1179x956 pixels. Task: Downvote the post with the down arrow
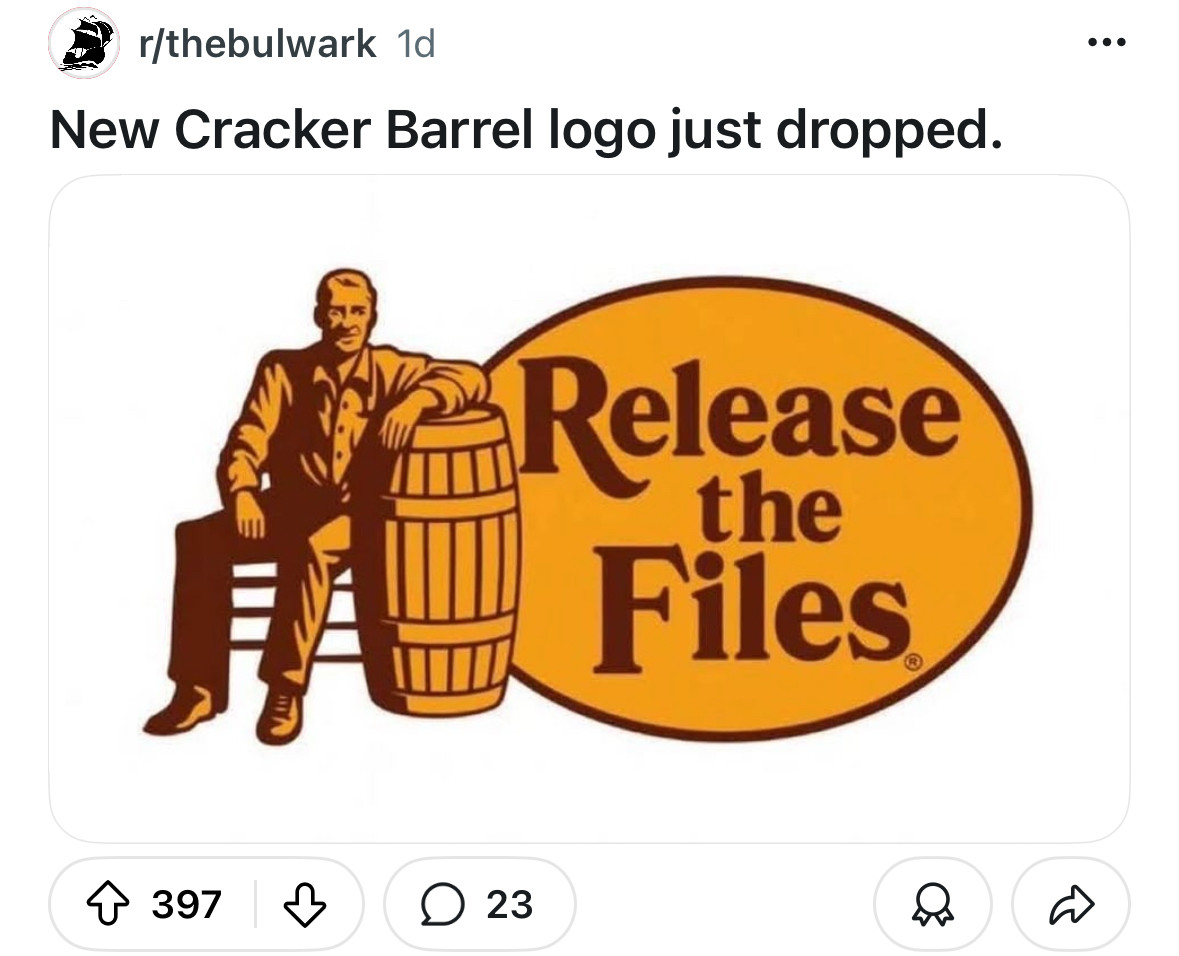(305, 903)
